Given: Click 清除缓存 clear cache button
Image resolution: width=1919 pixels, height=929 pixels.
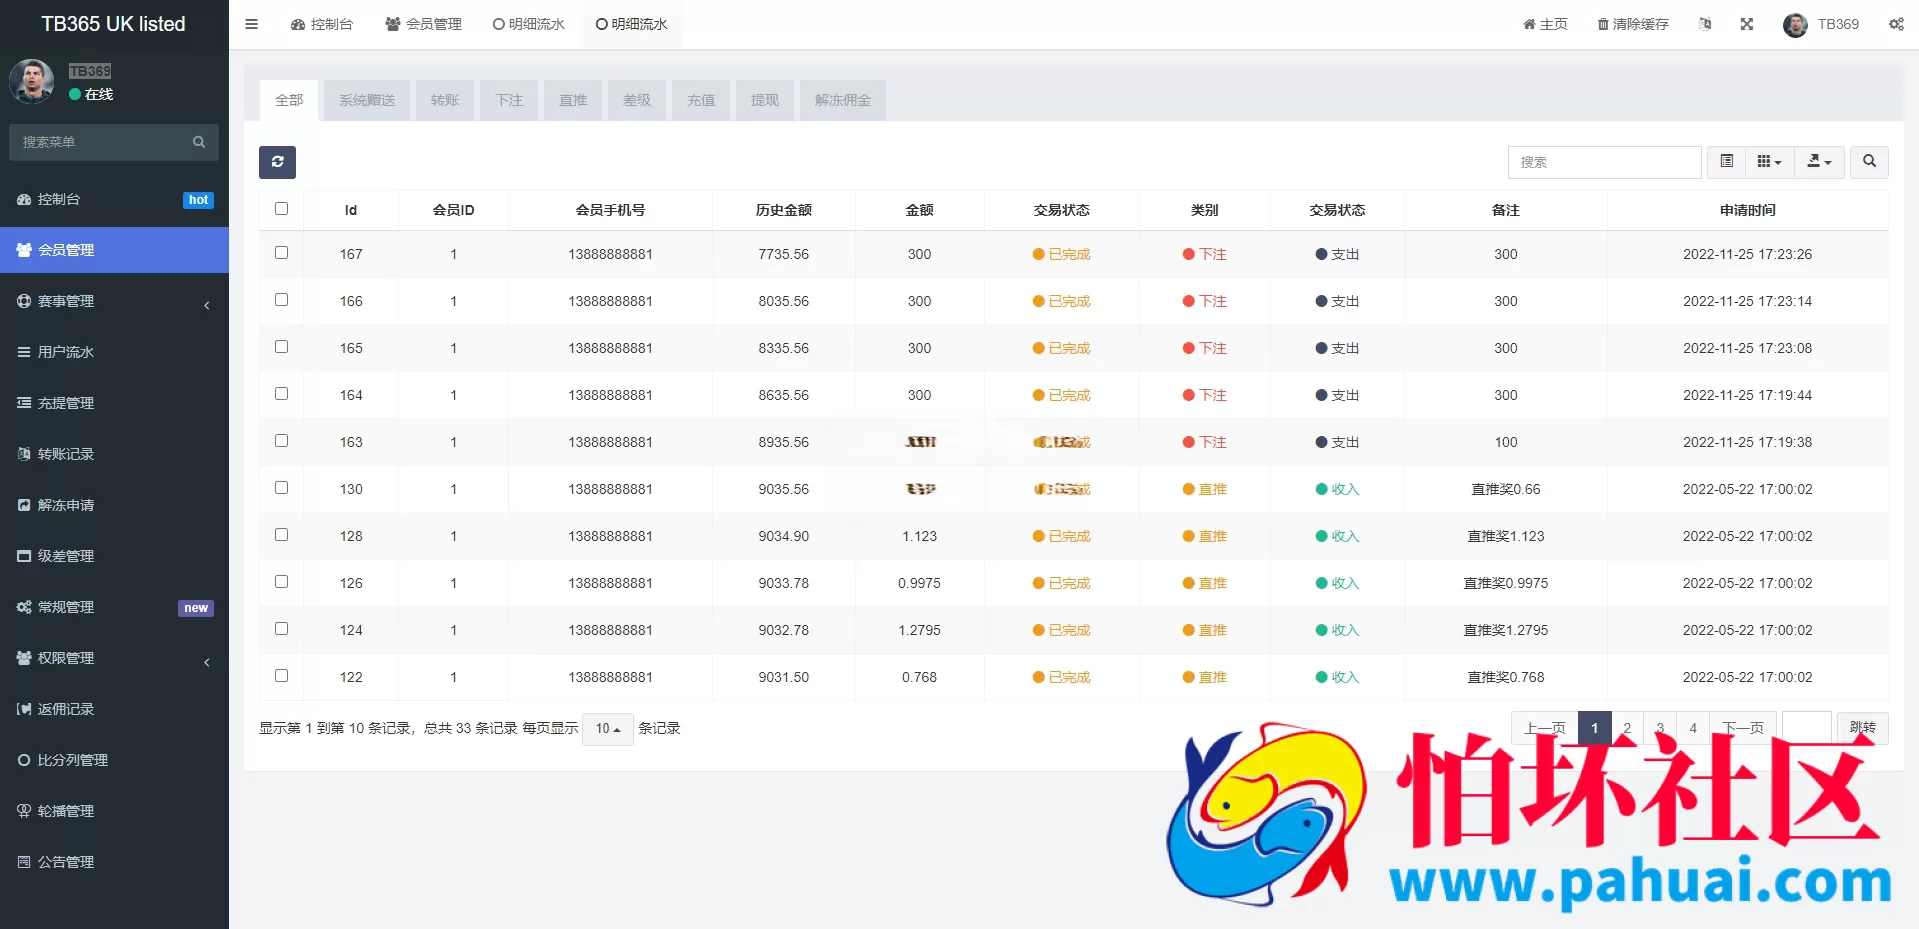Looking at the screenshot, I should tap(1633, 24).
